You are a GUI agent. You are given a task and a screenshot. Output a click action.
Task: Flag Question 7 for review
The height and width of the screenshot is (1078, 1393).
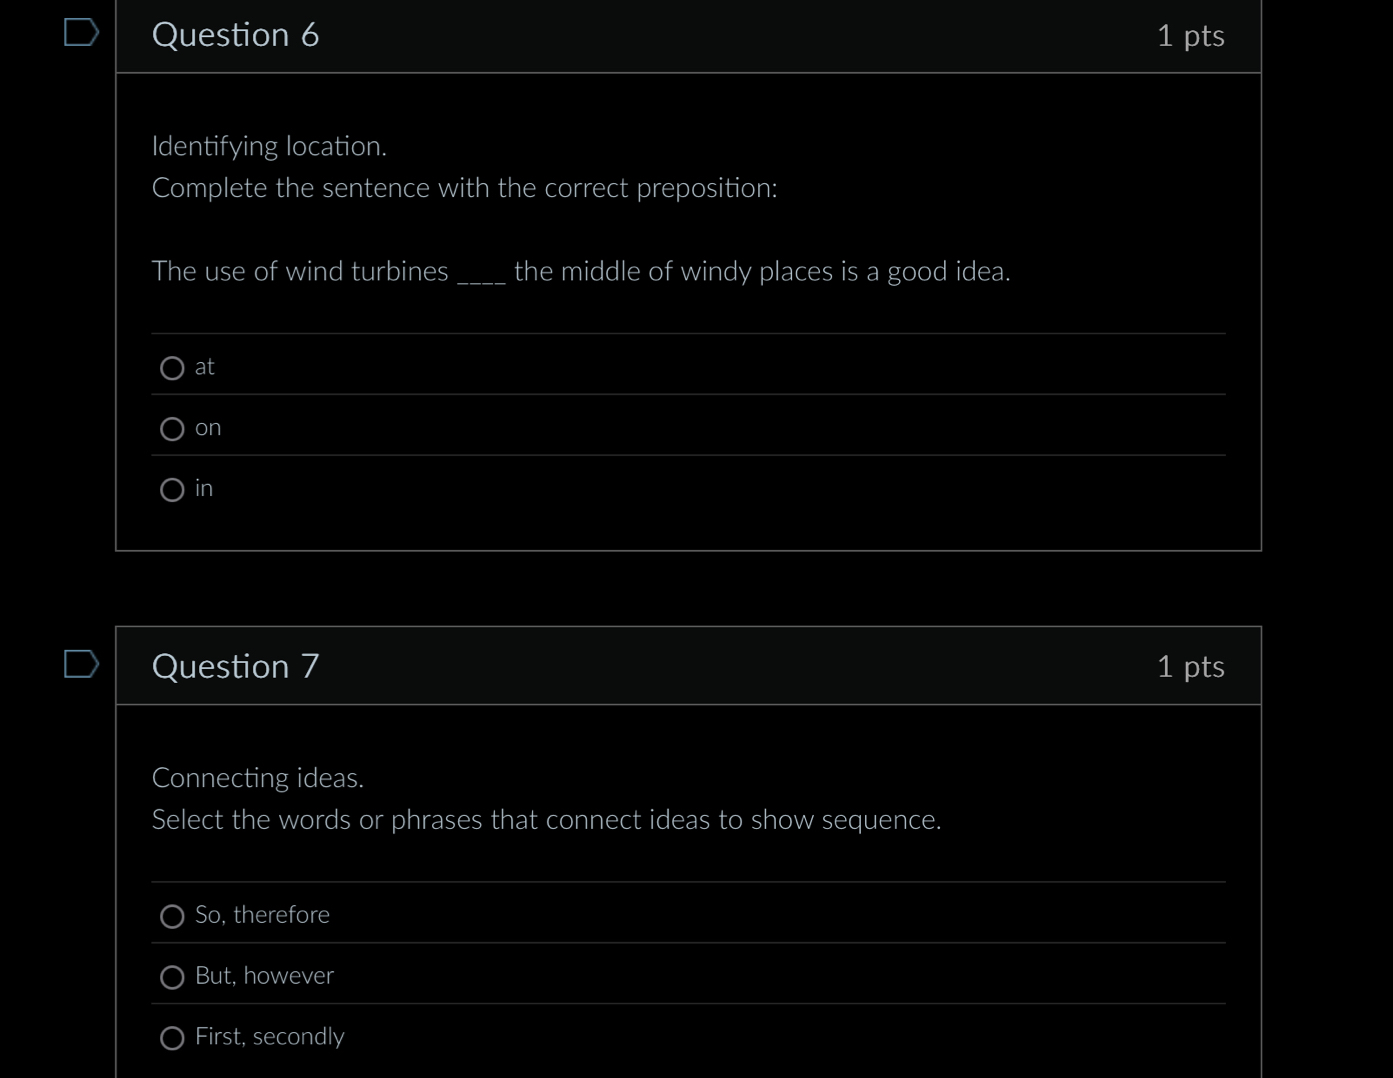(x=81, y=664)
